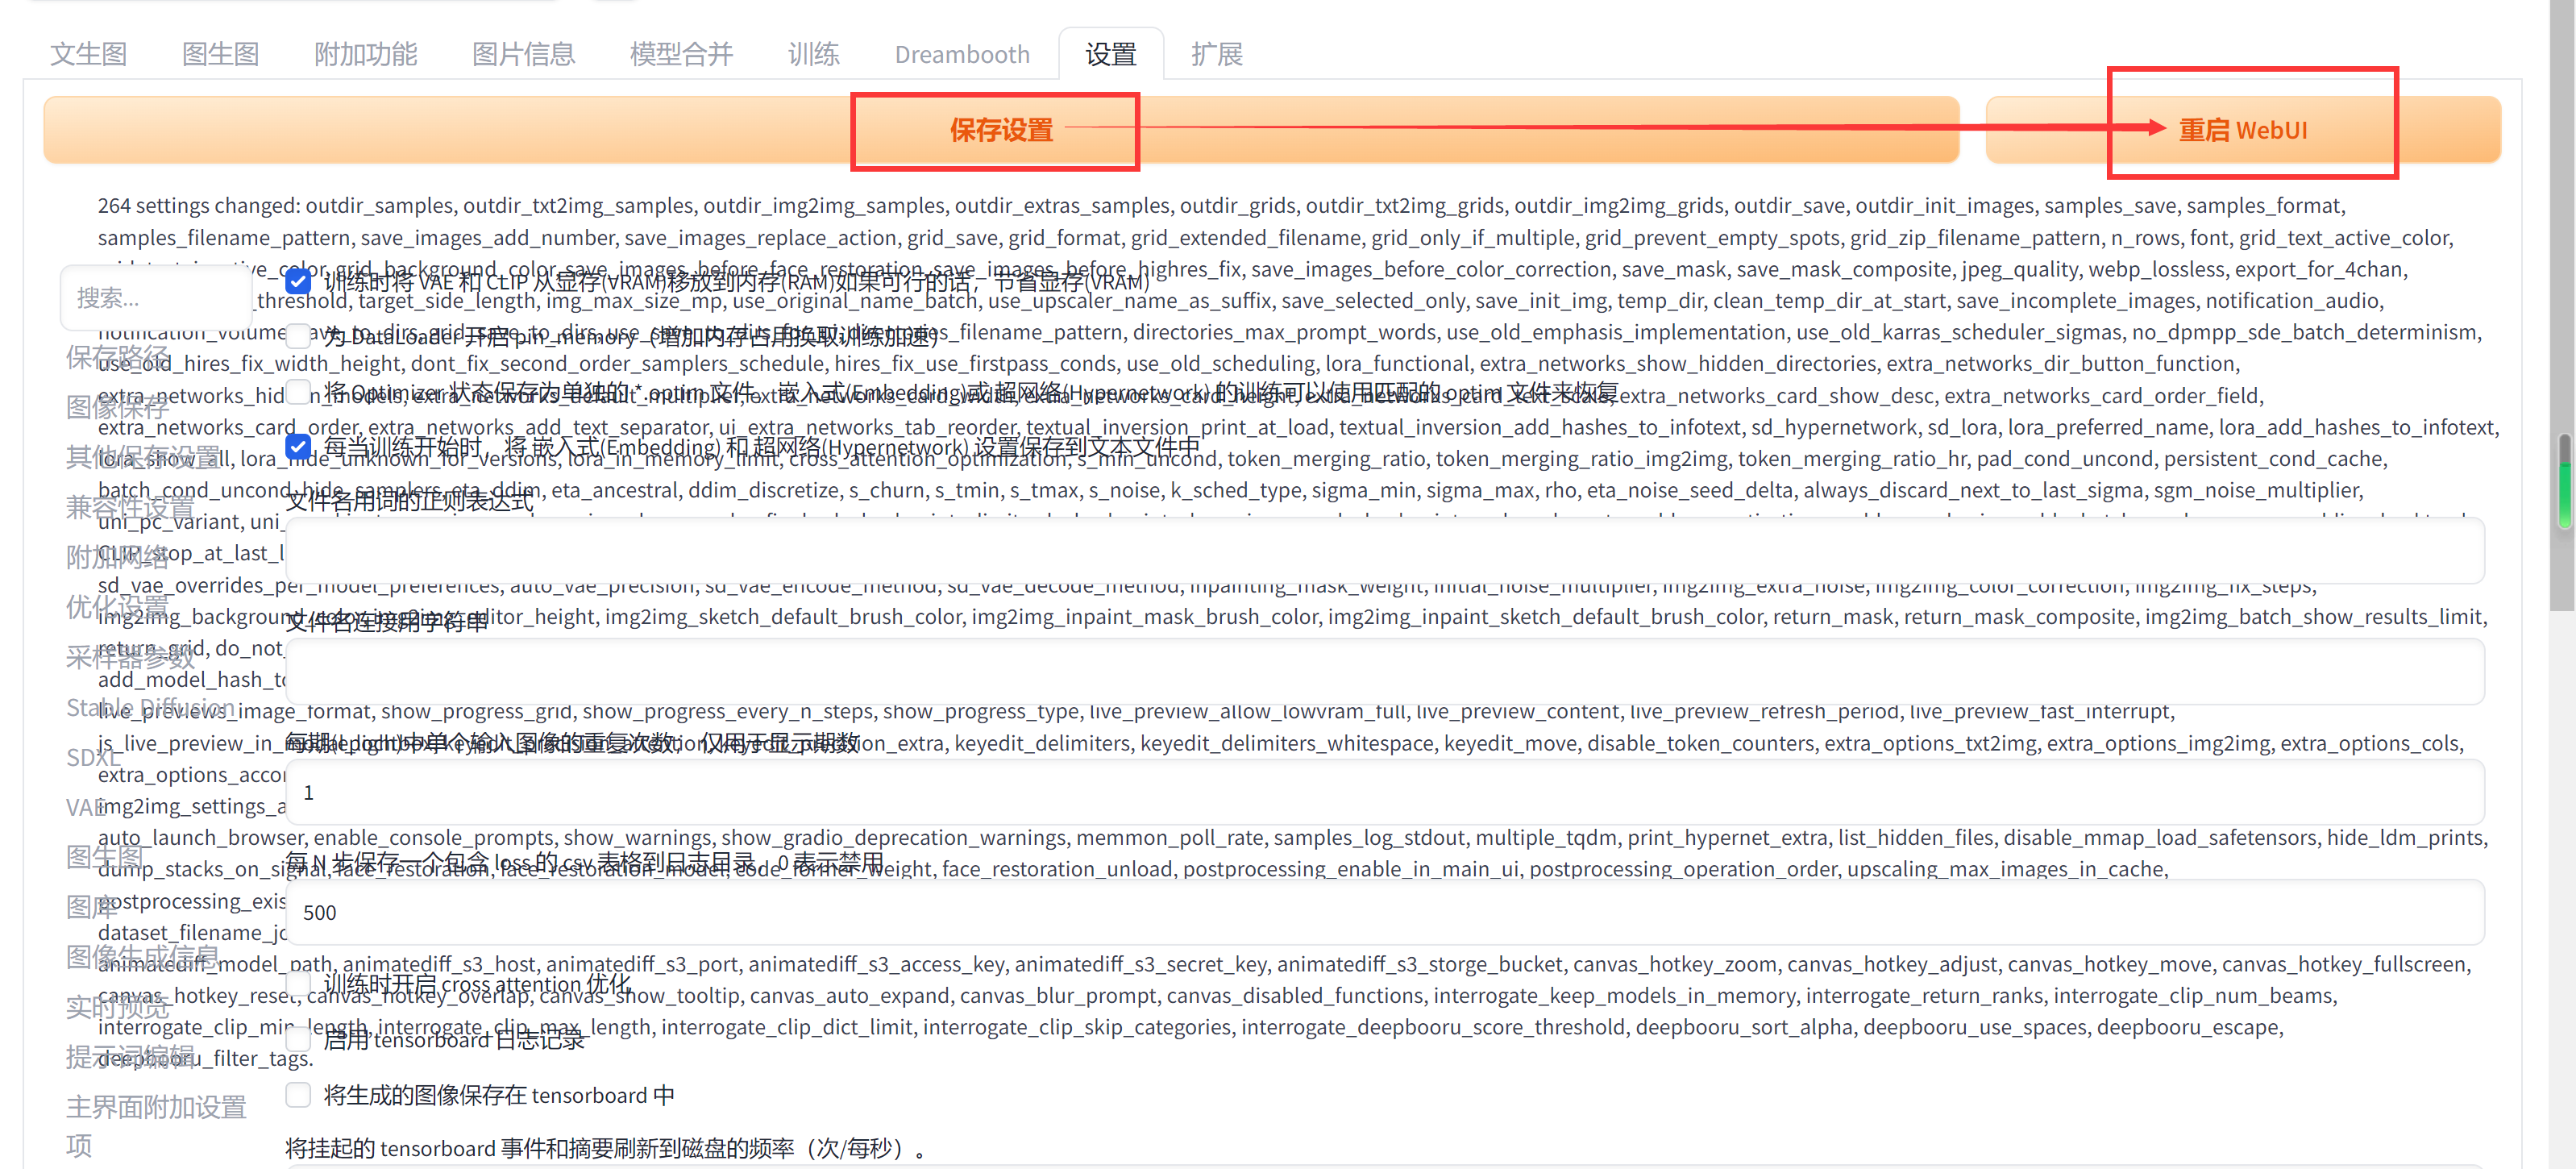Click the page's vertical scrollbar thumb
The height and width of the screenshot is (1169, 2576).
click(2565, 480)
